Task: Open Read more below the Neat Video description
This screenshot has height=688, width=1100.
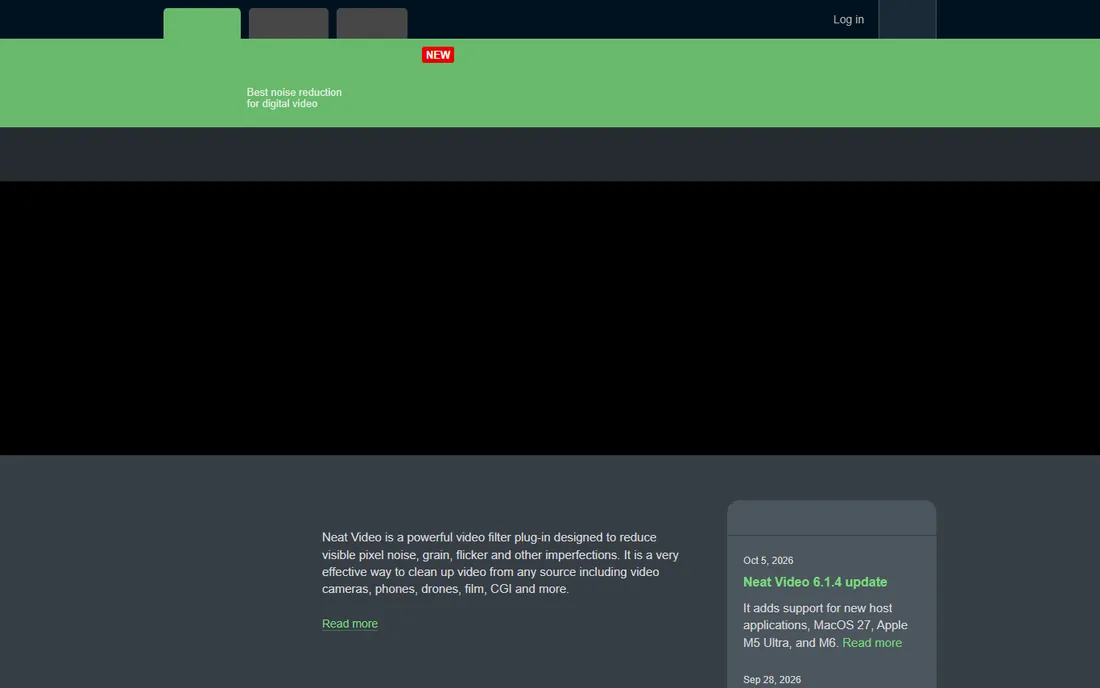Action: click(349, 623)
